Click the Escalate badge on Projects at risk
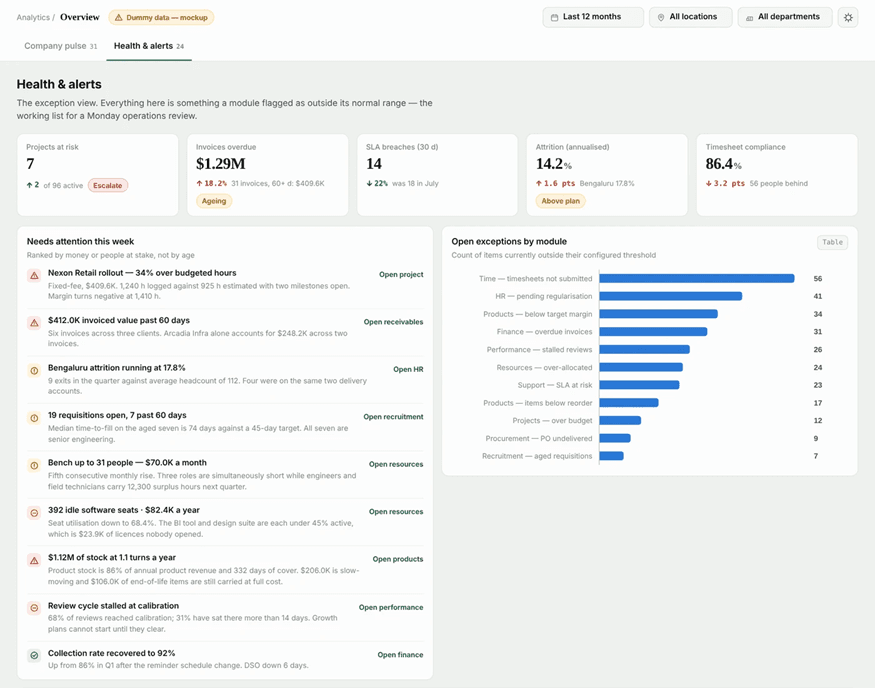 click(x=108, y=185)
